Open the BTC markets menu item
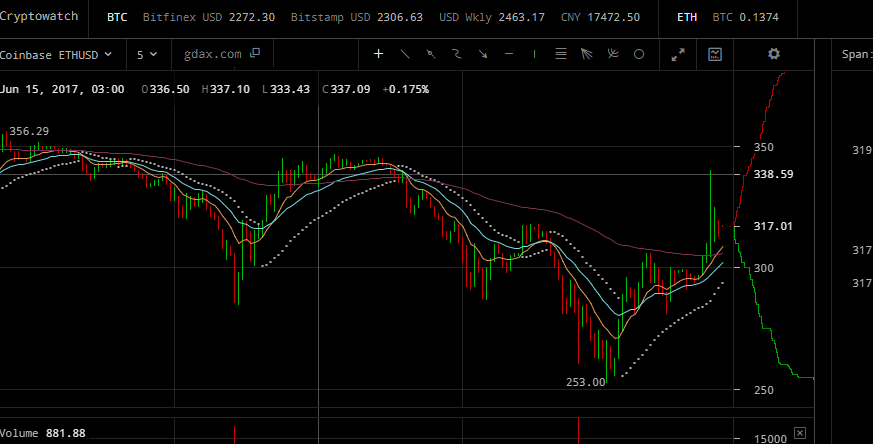Viewport: 873px width, 444px height. [x=117, y=17]
